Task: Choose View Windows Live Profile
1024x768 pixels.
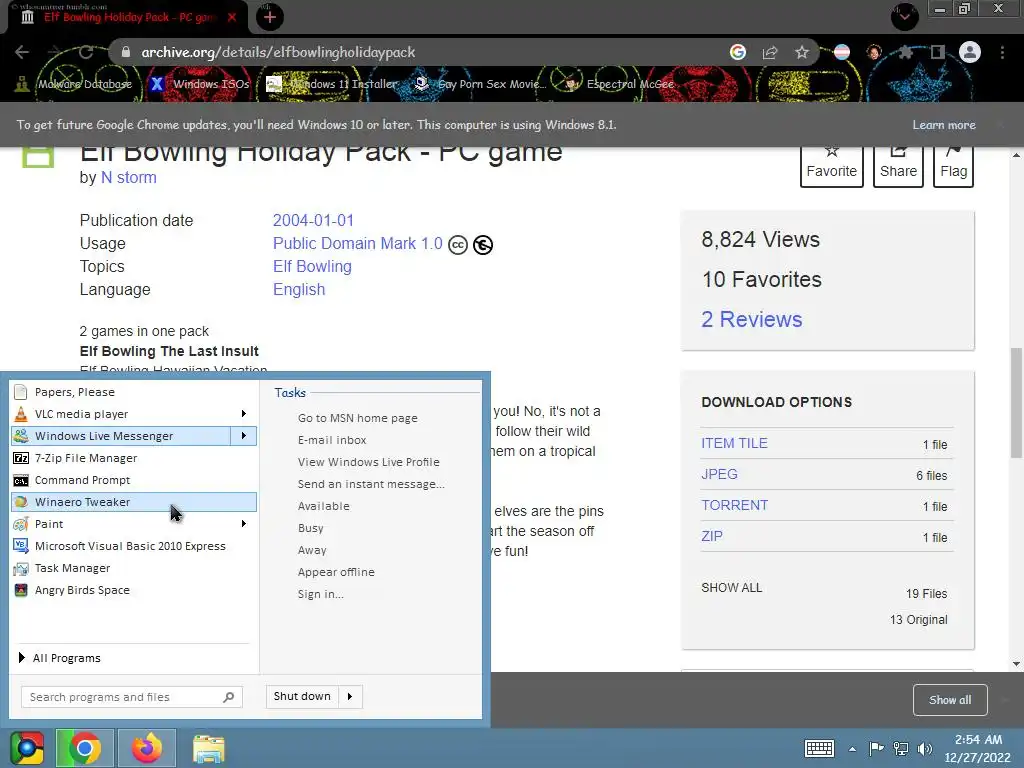Action: (x=368, y=462)
